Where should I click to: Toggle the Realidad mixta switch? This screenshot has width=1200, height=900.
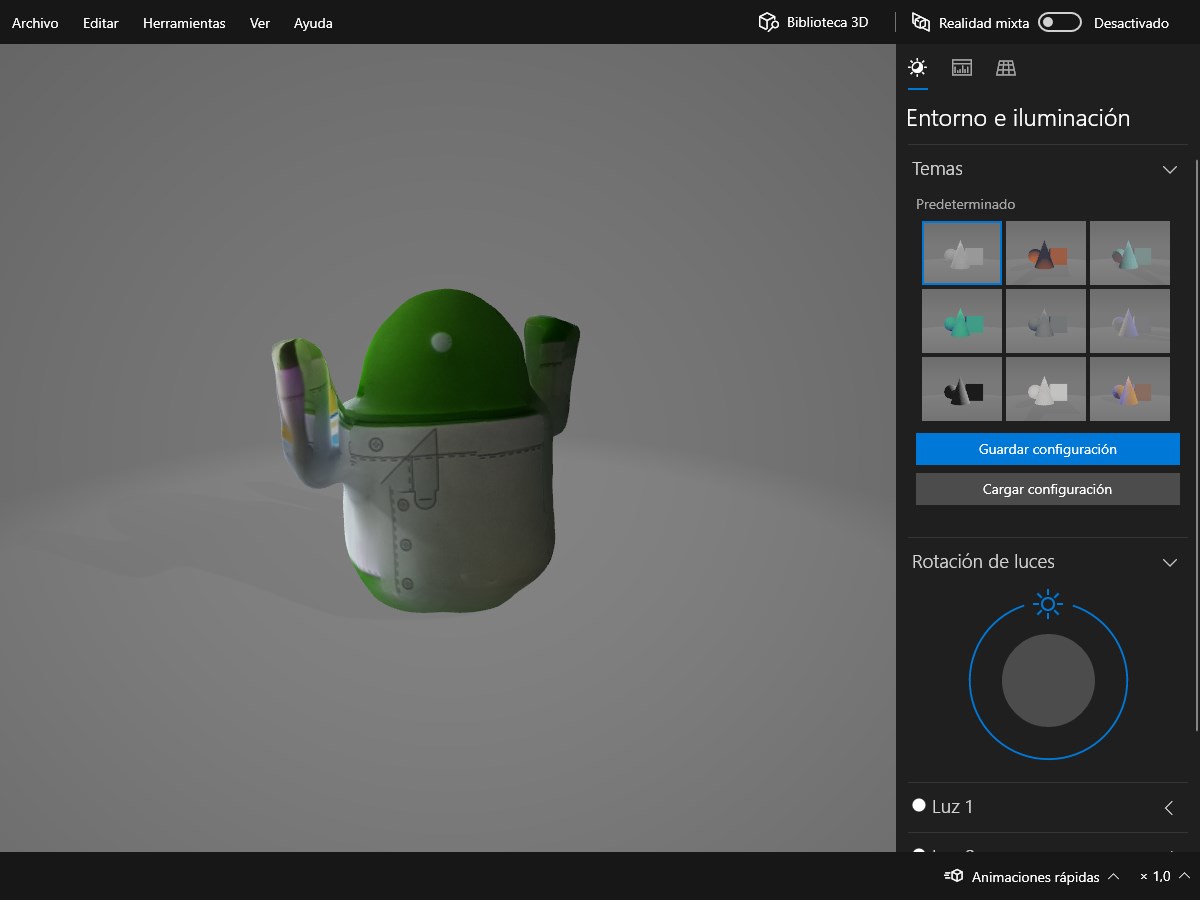[1059, 22]
